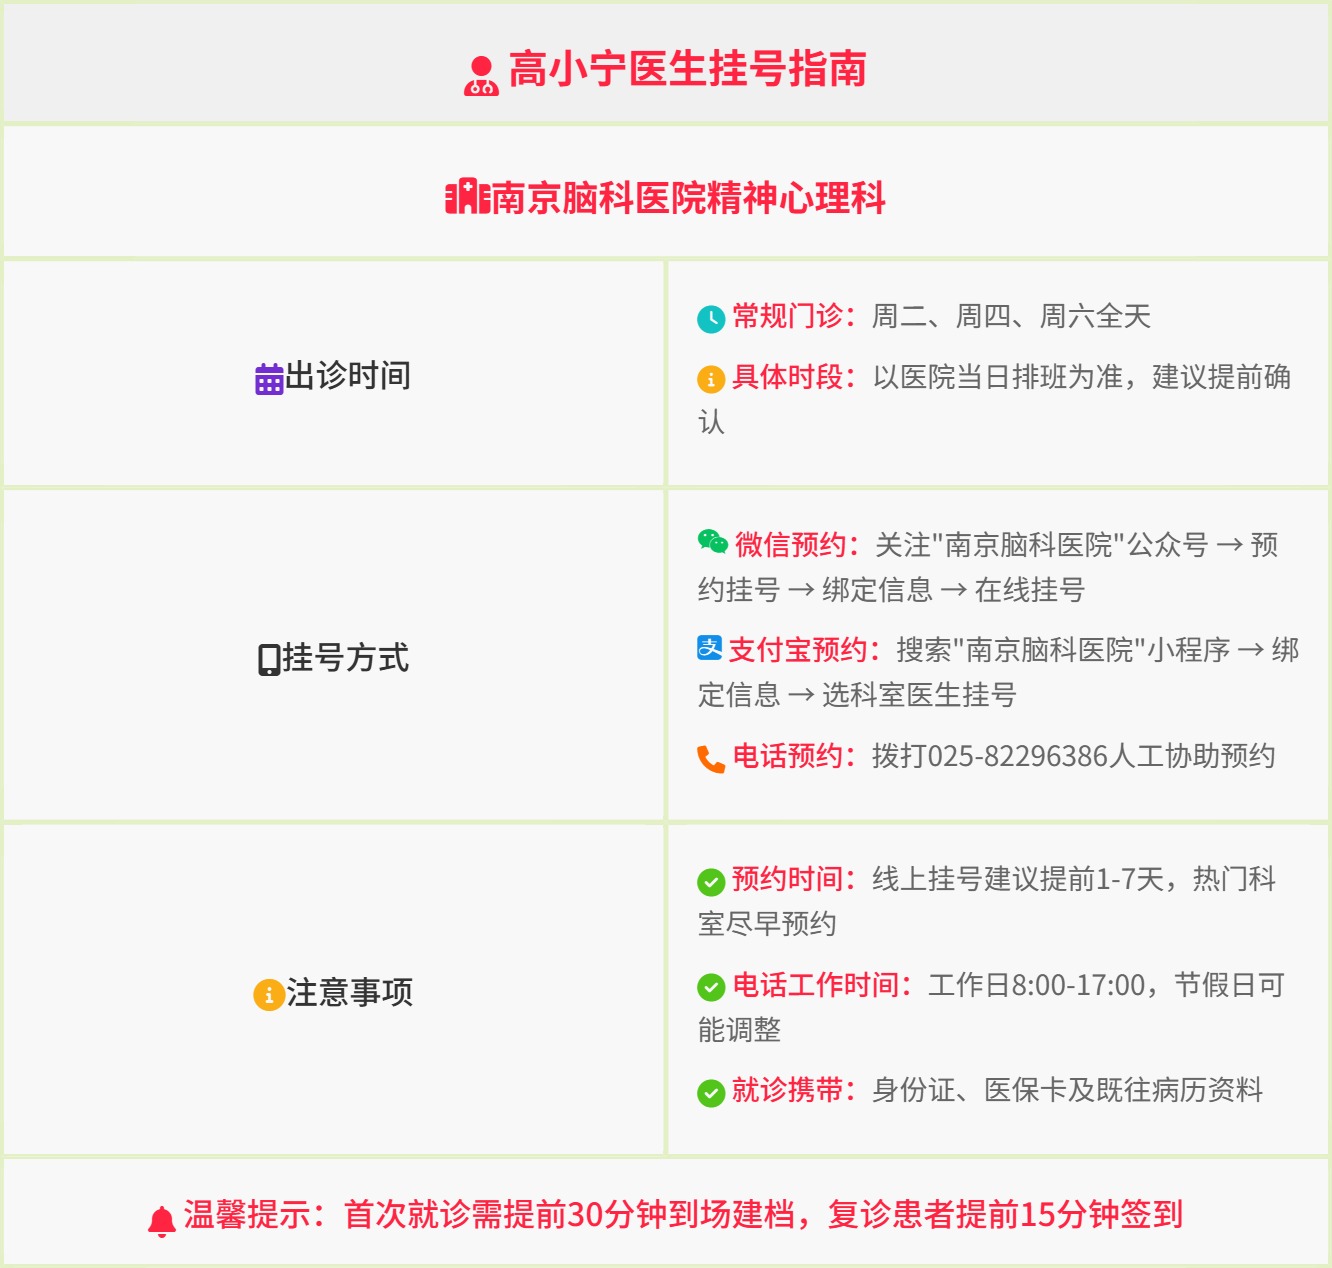Viewport: 1332px width, 1268px height.
Task: Click the orange info icon beside 注意事项
Action: [x=268, y=996]
